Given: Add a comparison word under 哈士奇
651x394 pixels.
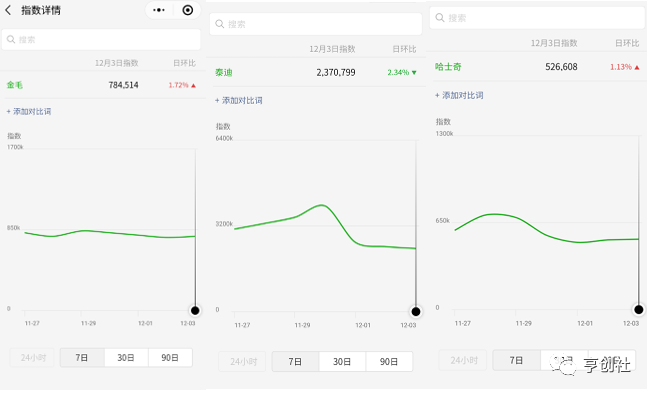Looking at the screenshot, I should point(459,95).
